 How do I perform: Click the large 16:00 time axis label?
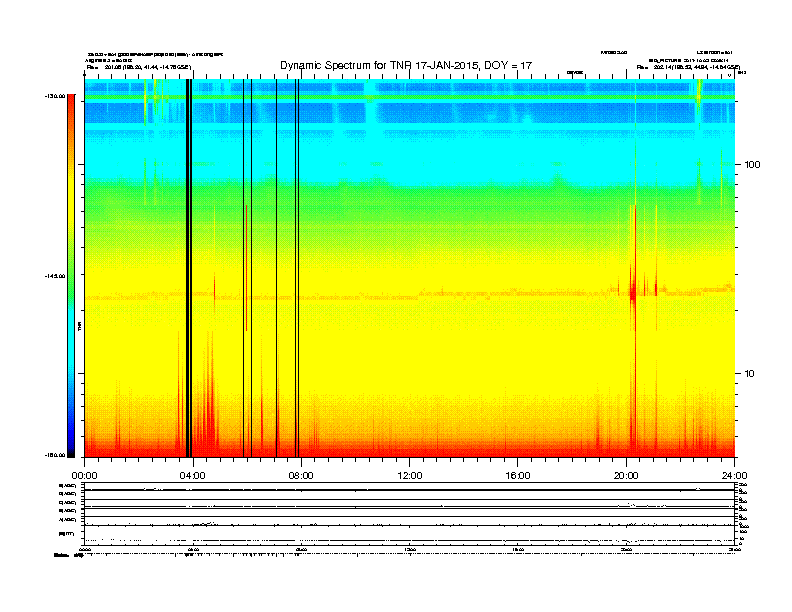518,476
